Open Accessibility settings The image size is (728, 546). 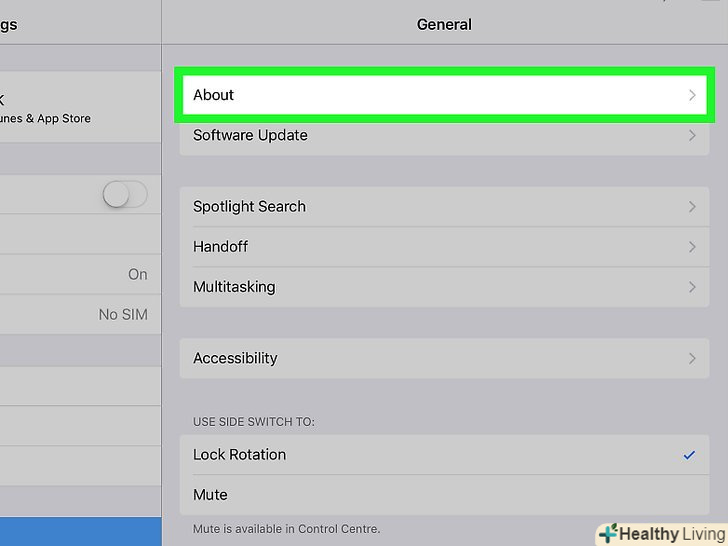click(440, 358)
